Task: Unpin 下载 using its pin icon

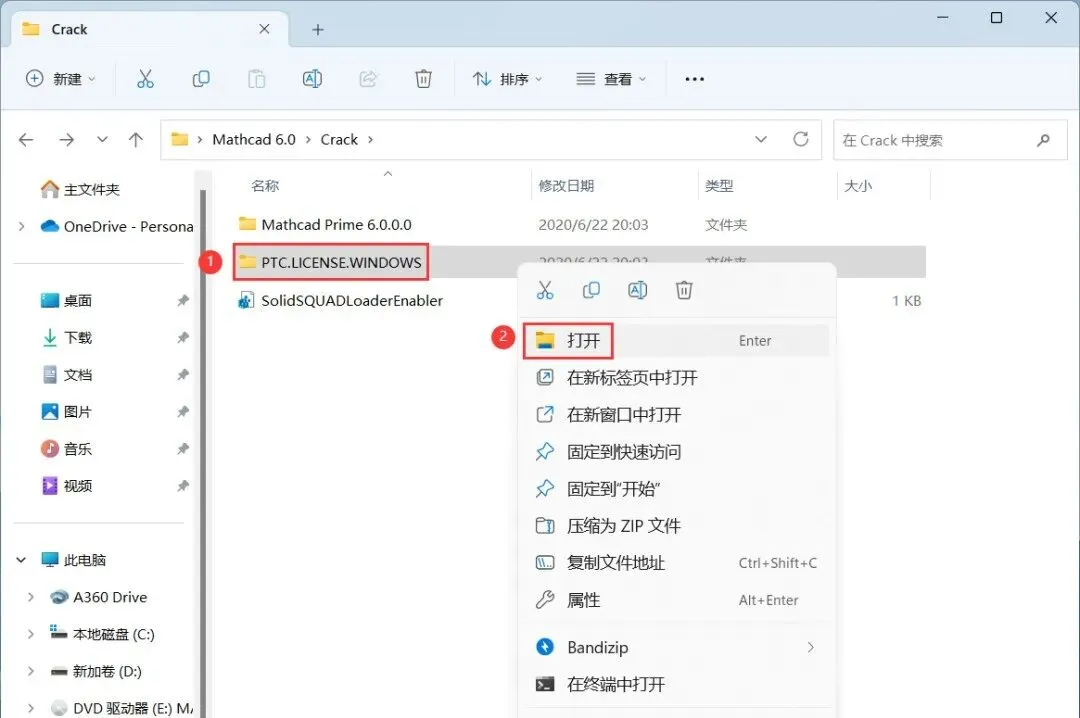Action: click(x=183, y=338)
